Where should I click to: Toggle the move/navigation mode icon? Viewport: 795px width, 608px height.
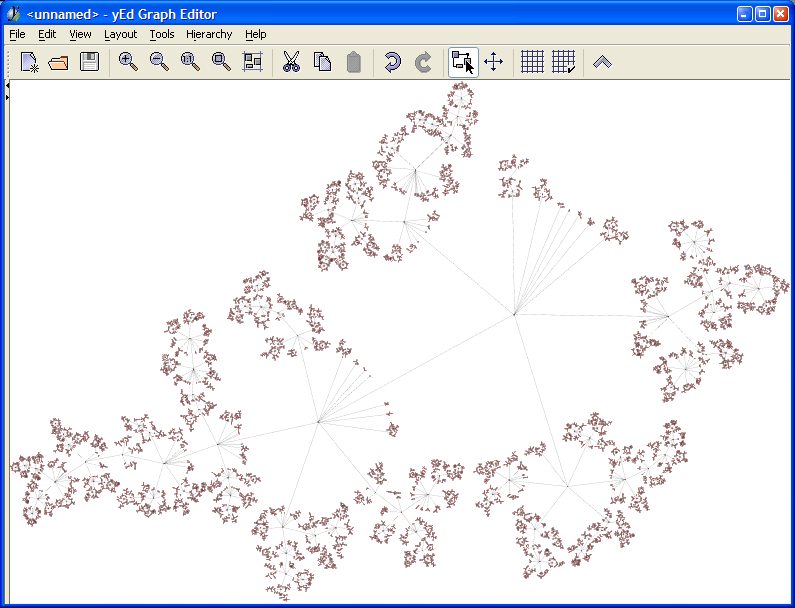493,62
